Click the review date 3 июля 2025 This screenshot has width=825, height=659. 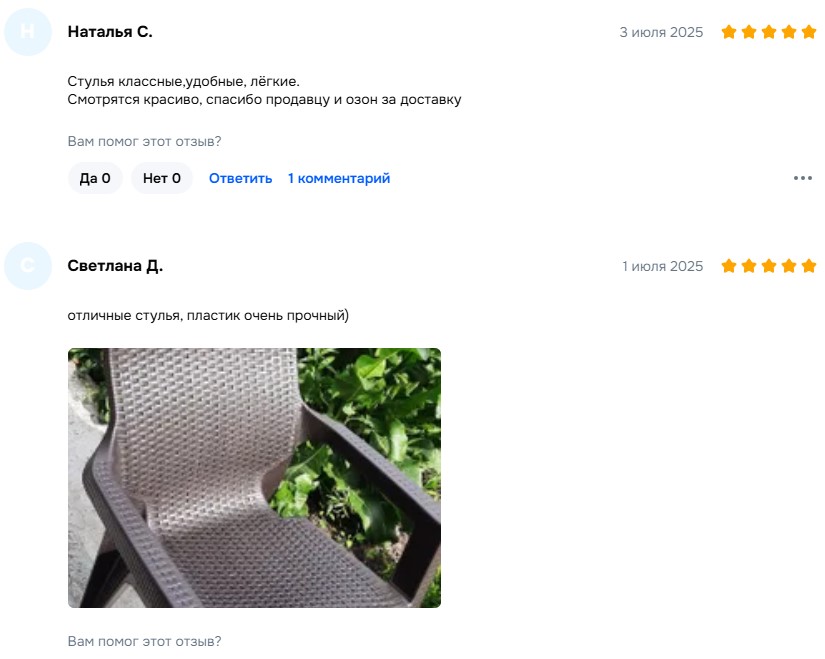tap(661, 32)
